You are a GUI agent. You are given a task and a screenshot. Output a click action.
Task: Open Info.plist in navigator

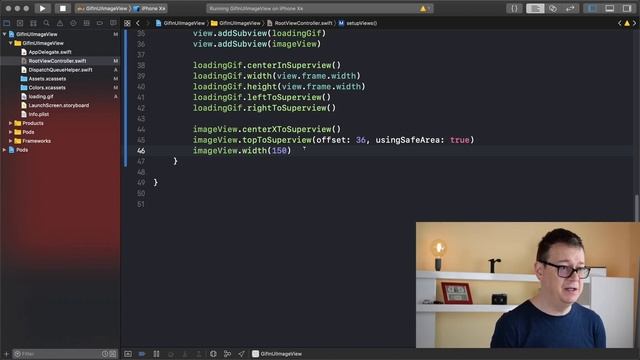pyautogui.click(x=39, y=114)
